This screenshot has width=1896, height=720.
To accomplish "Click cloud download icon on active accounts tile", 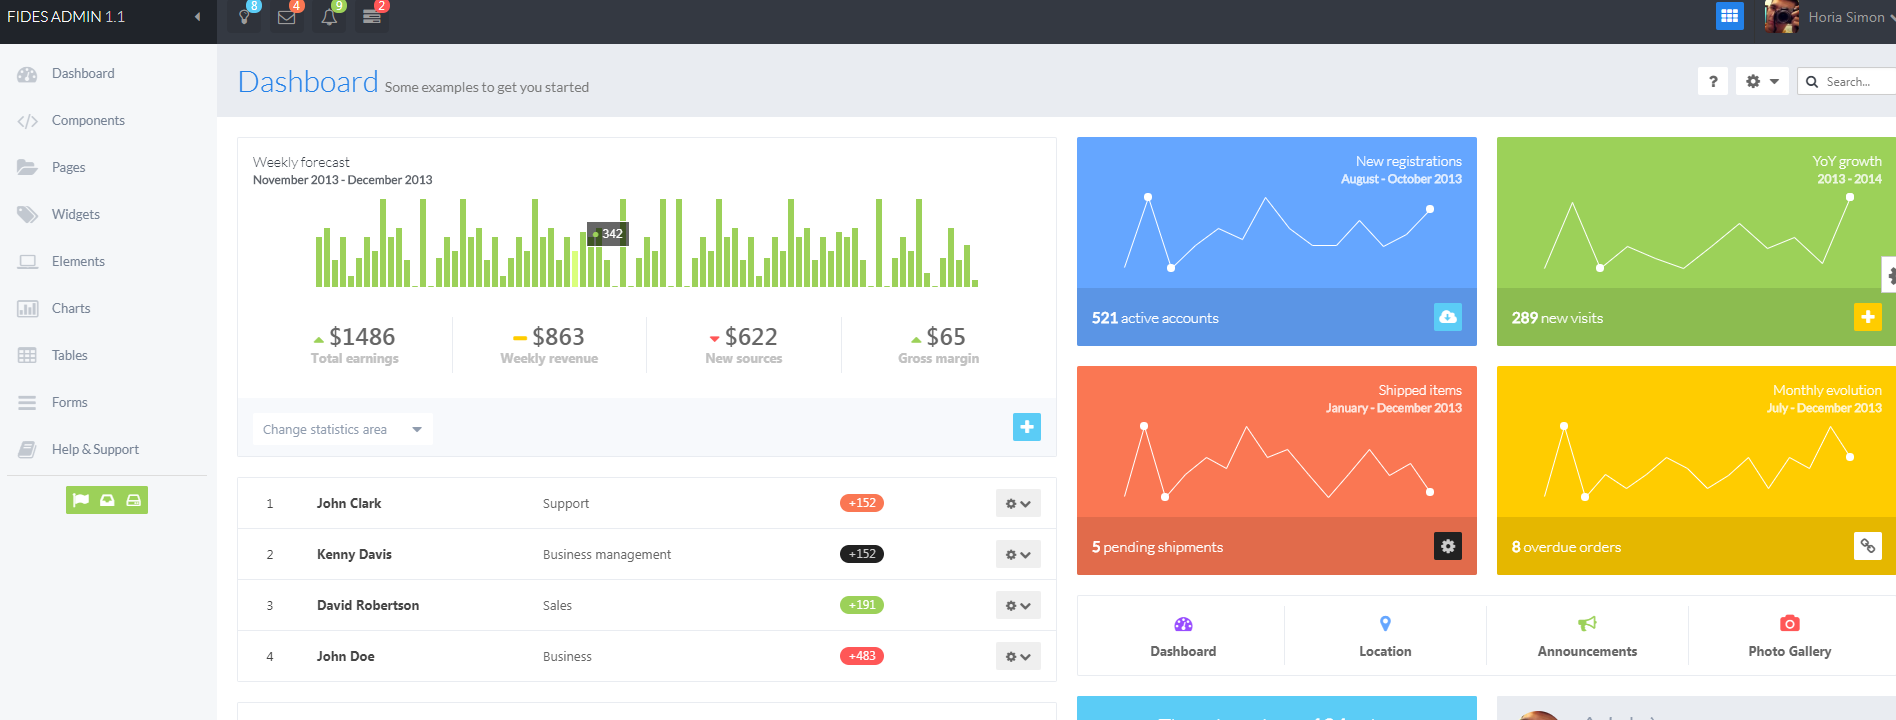I will (x=1447, y=317).
